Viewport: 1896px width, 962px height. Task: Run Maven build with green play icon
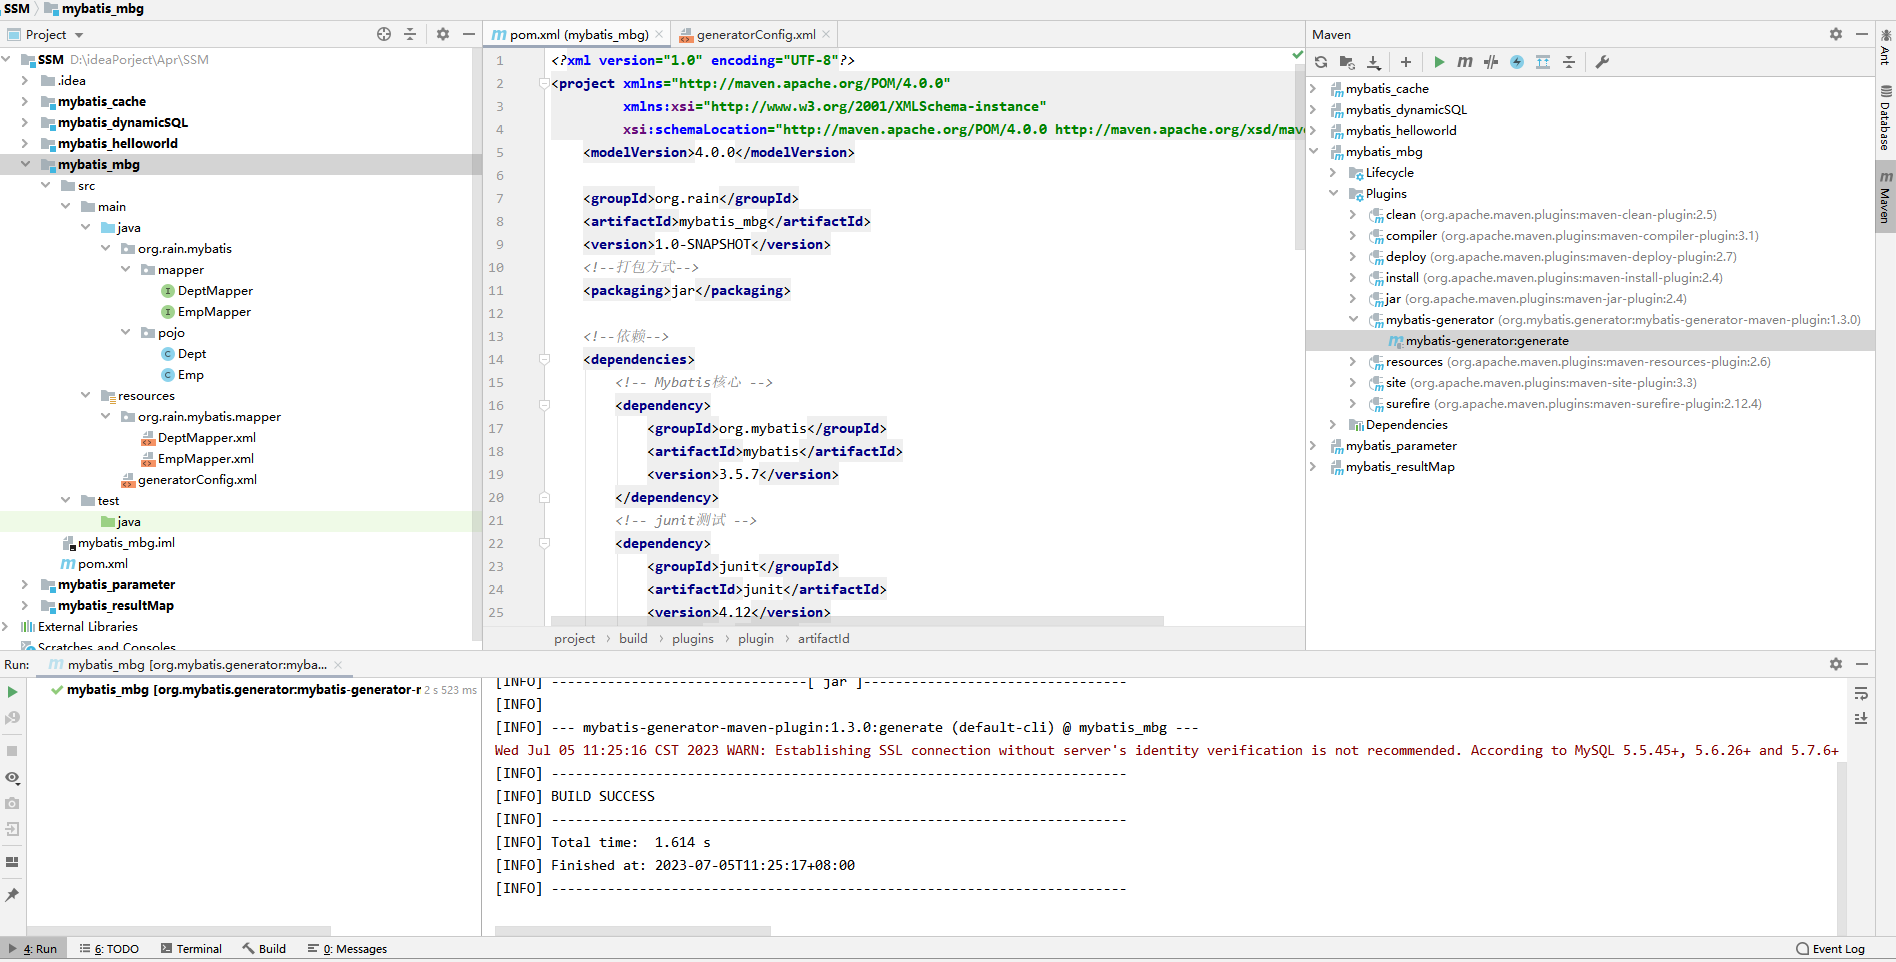point(1439,62)
